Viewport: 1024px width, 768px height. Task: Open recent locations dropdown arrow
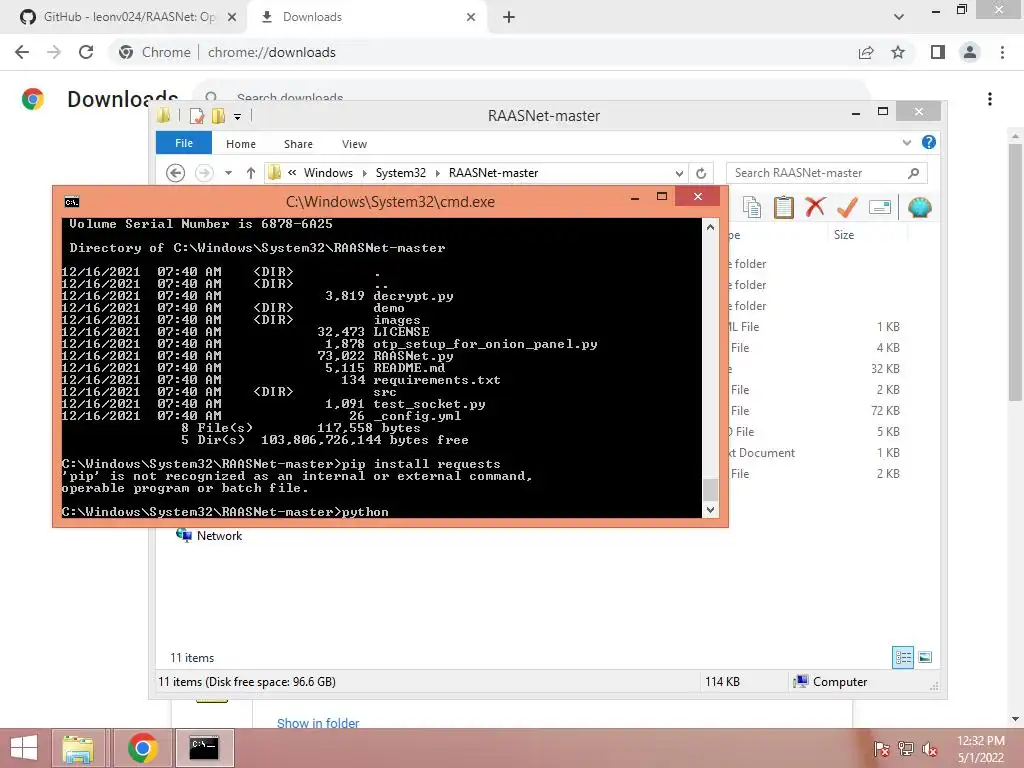pyautogui.click(x=229, y=173)
